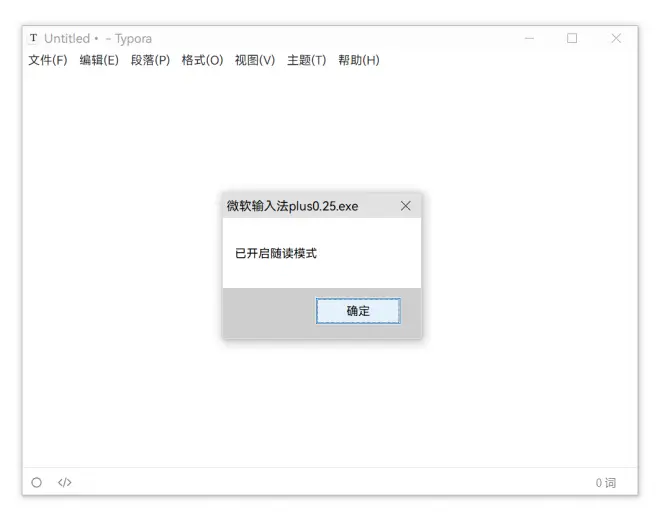This screenshot has width=660, height=514.
Task: Open the 视图(V) menu
Action: tap(255, 60)
